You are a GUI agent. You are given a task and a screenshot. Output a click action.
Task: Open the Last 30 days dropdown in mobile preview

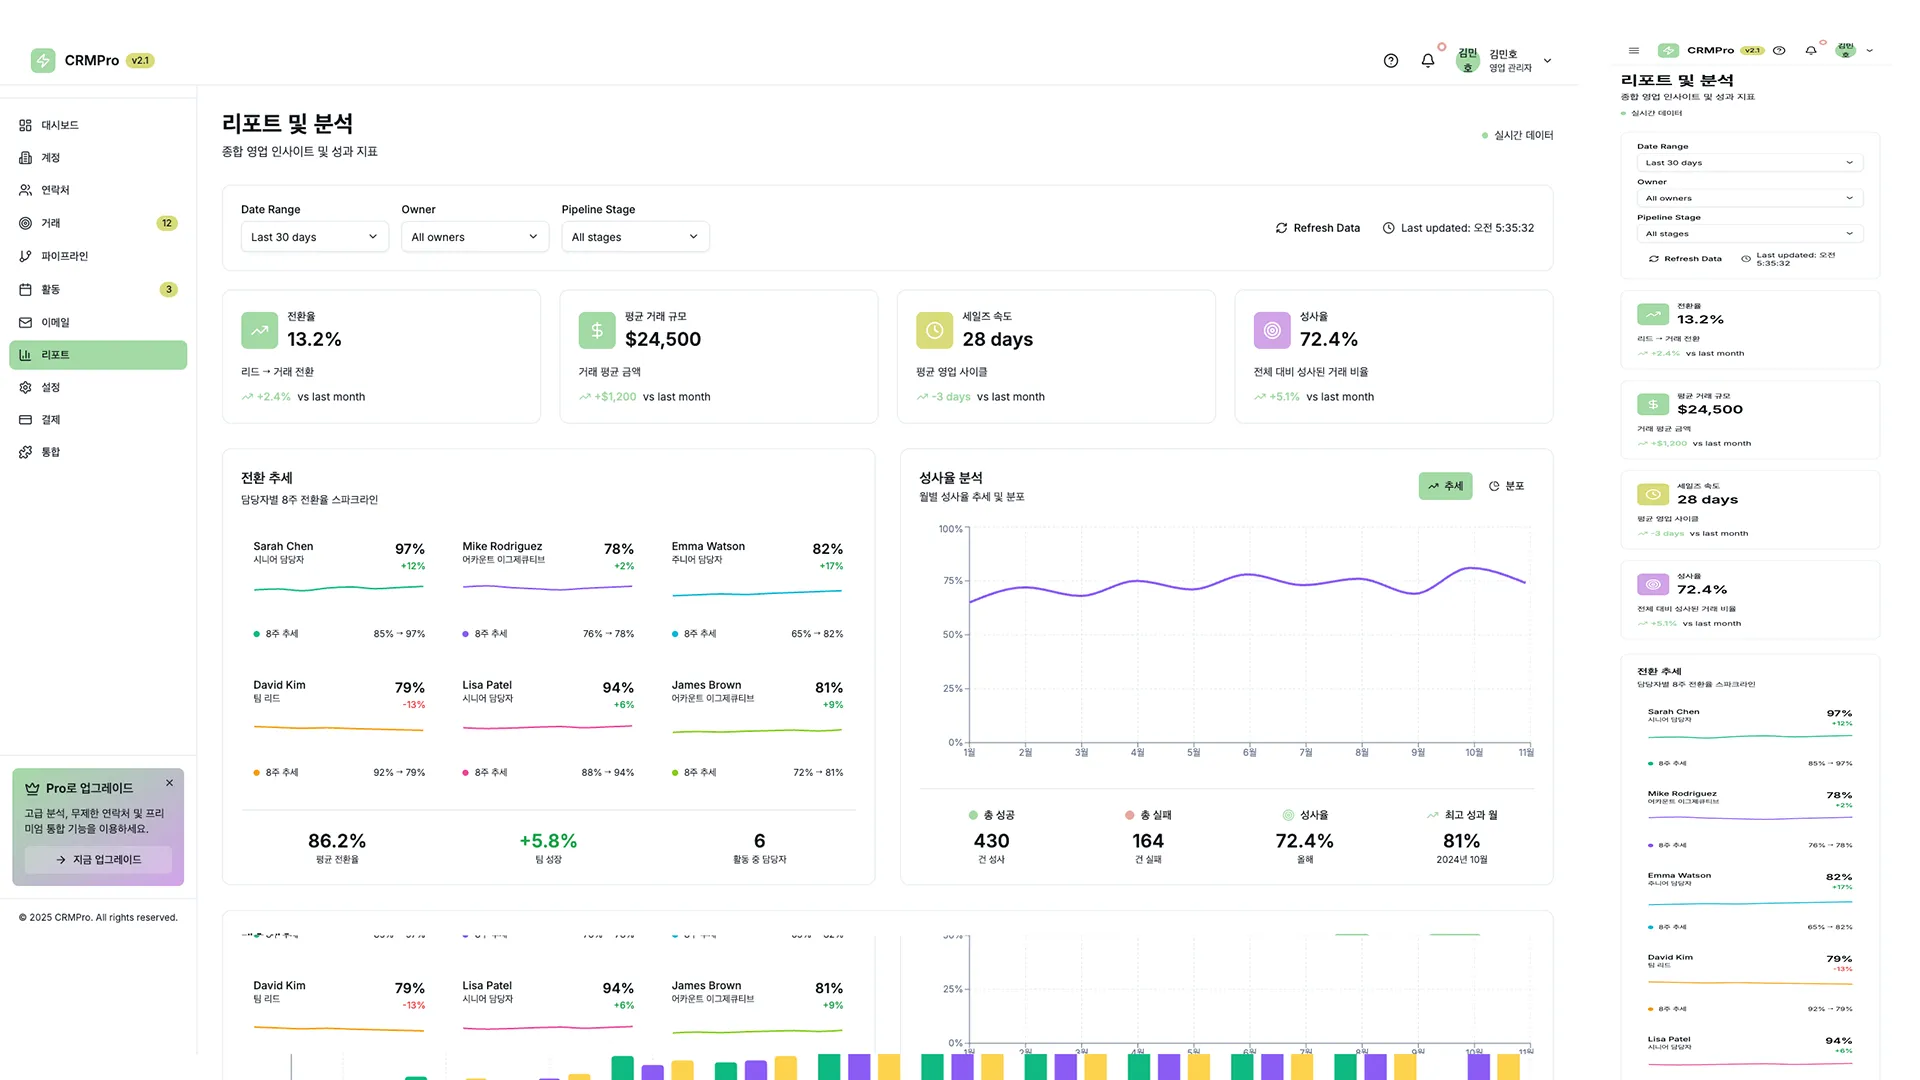pos(1749,163)
